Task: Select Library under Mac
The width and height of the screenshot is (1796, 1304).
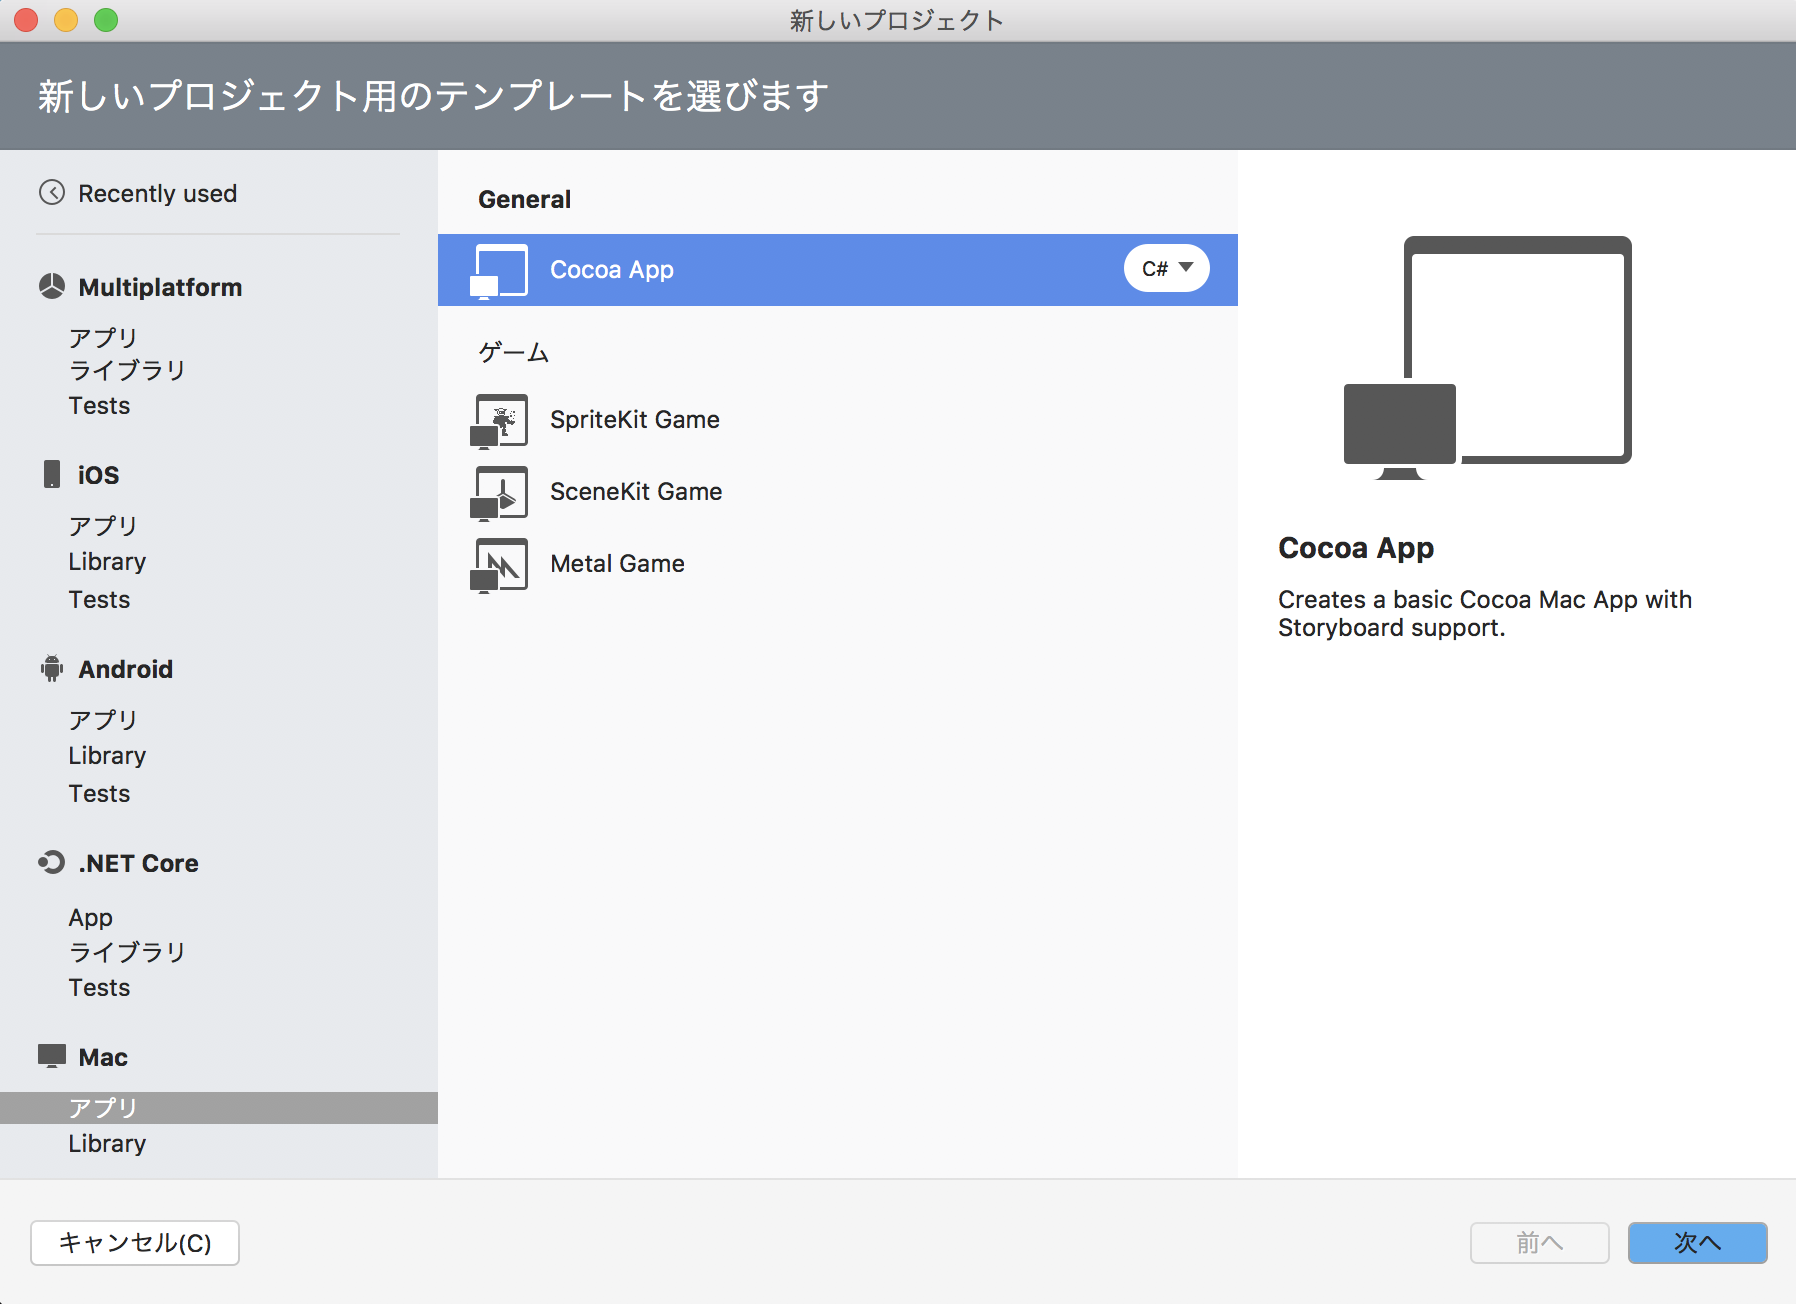Action: coord(107,1144)
